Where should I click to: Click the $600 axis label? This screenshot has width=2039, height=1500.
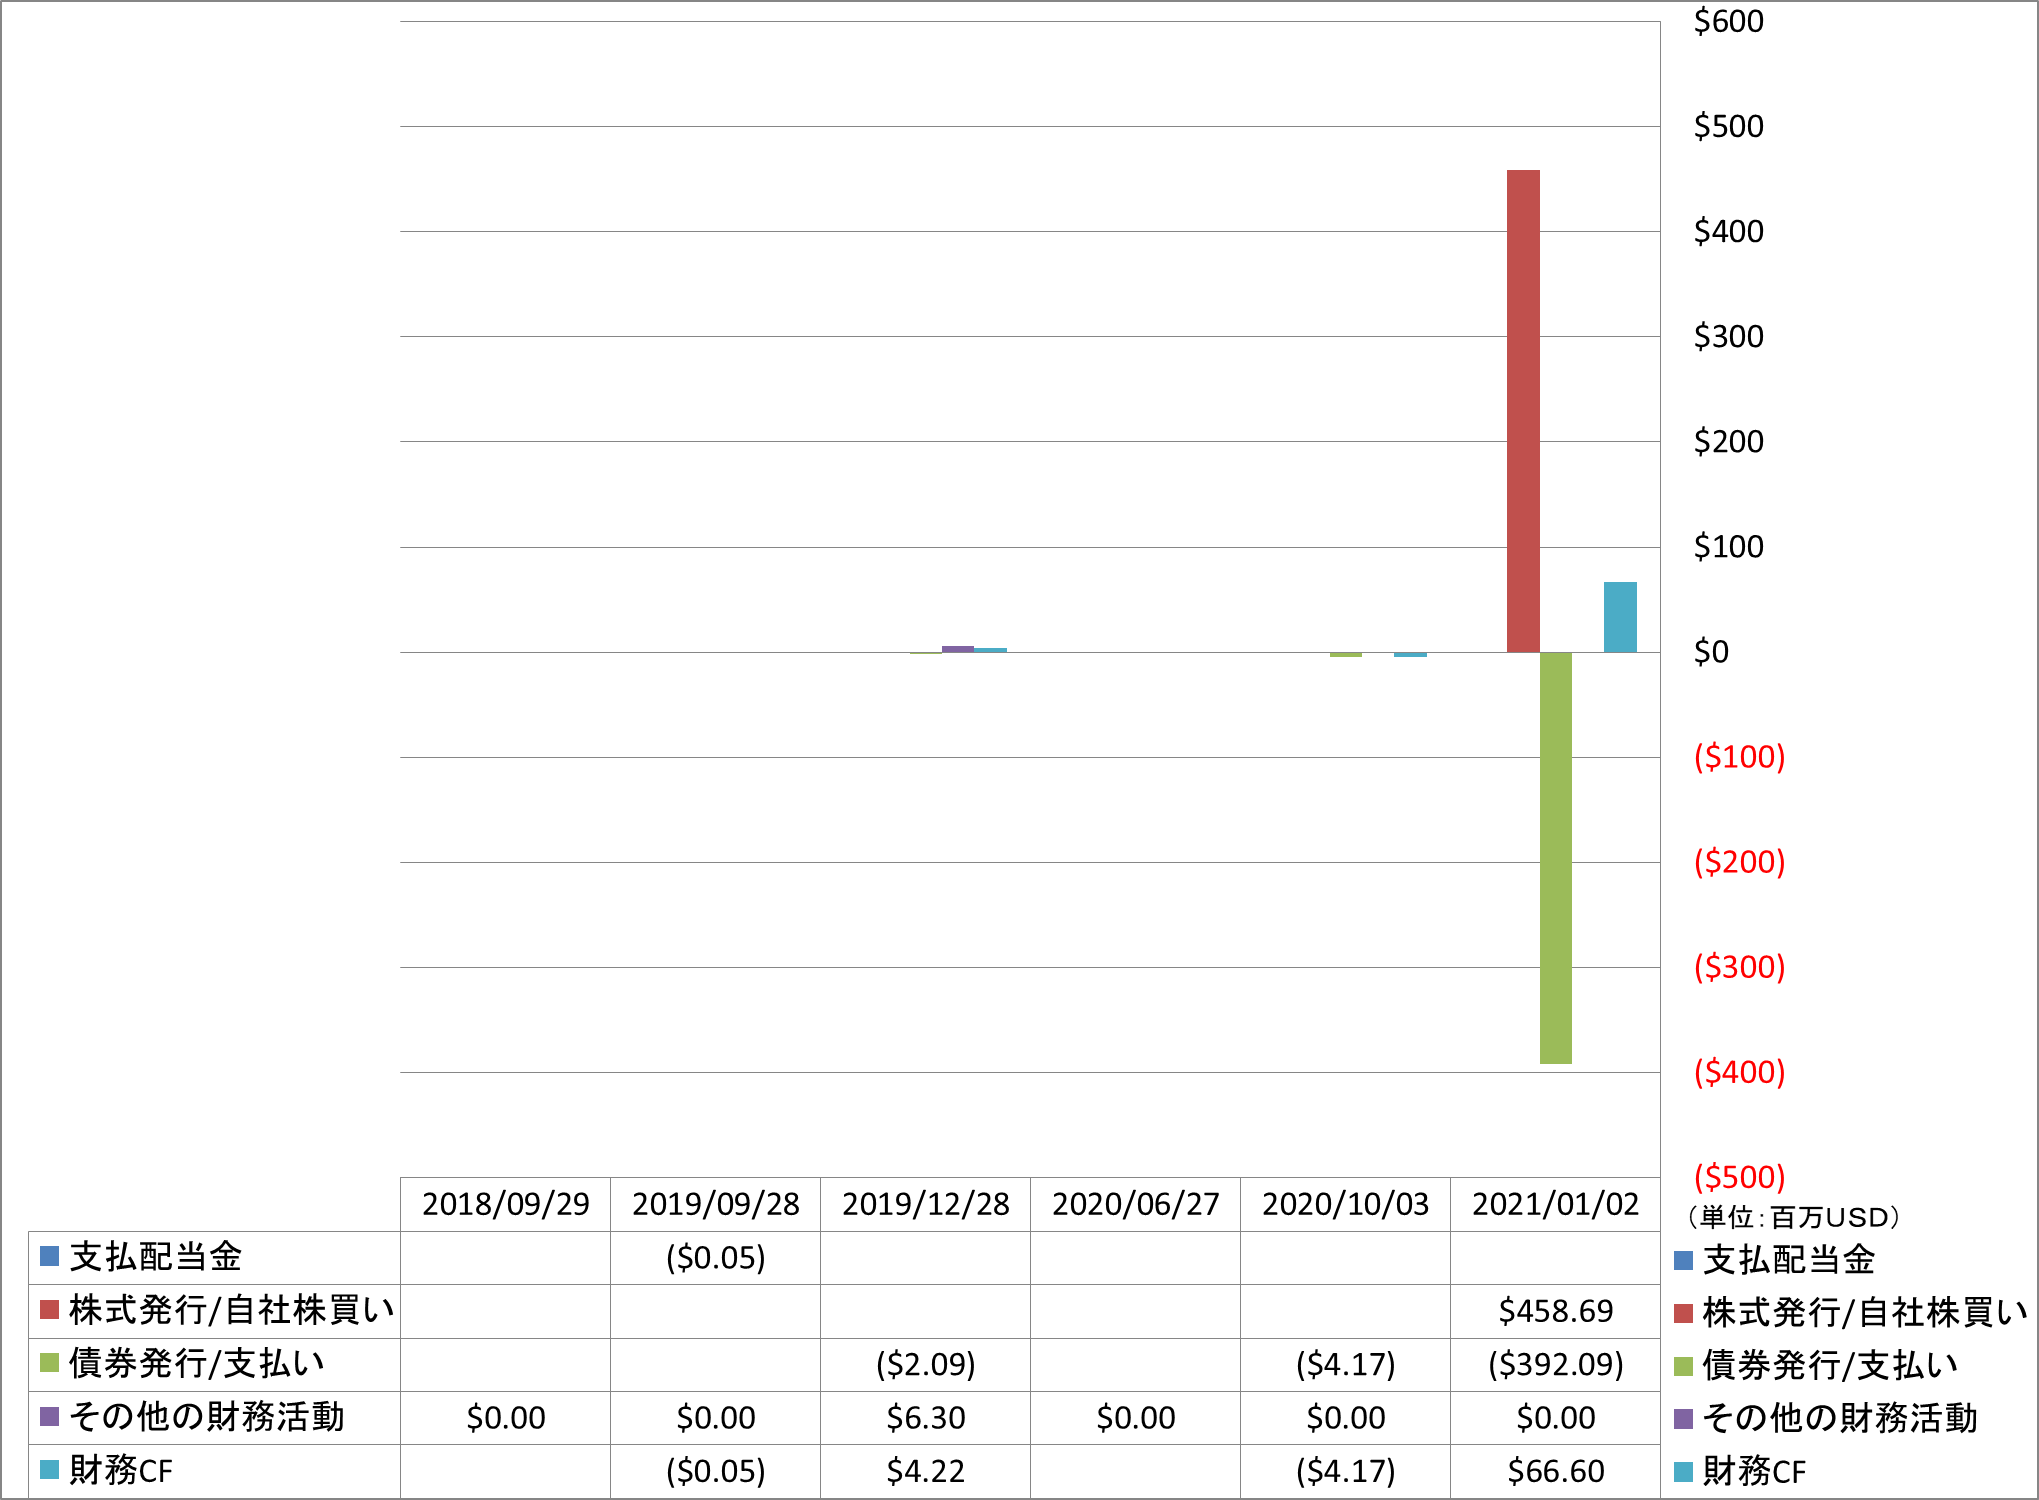(x=1728, y=21)
